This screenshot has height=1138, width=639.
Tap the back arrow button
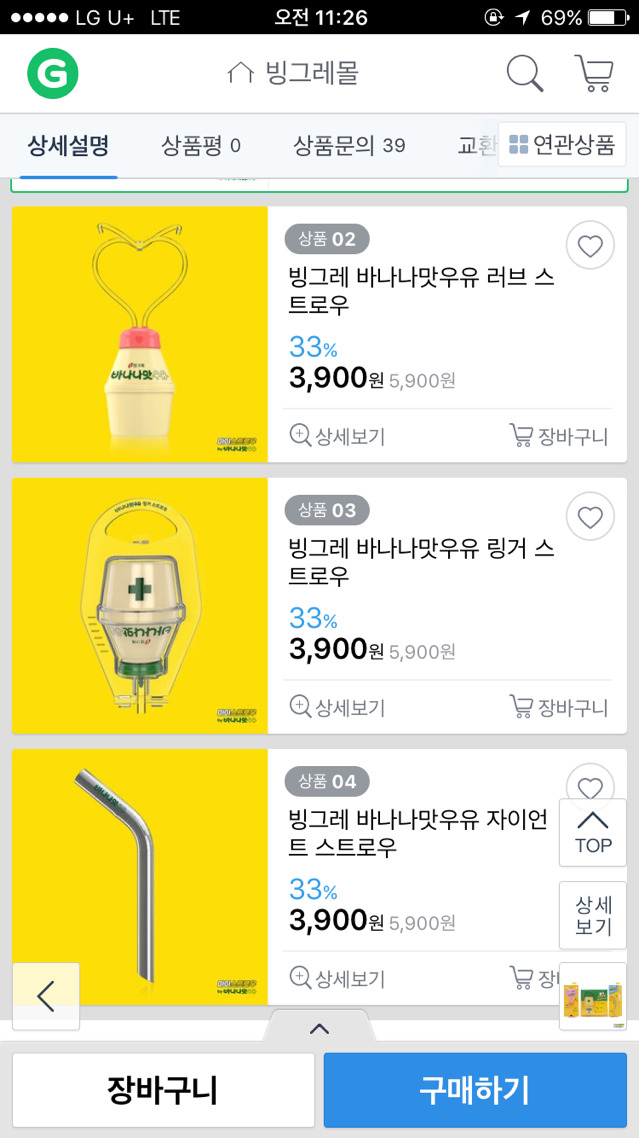tap(46, 995)
